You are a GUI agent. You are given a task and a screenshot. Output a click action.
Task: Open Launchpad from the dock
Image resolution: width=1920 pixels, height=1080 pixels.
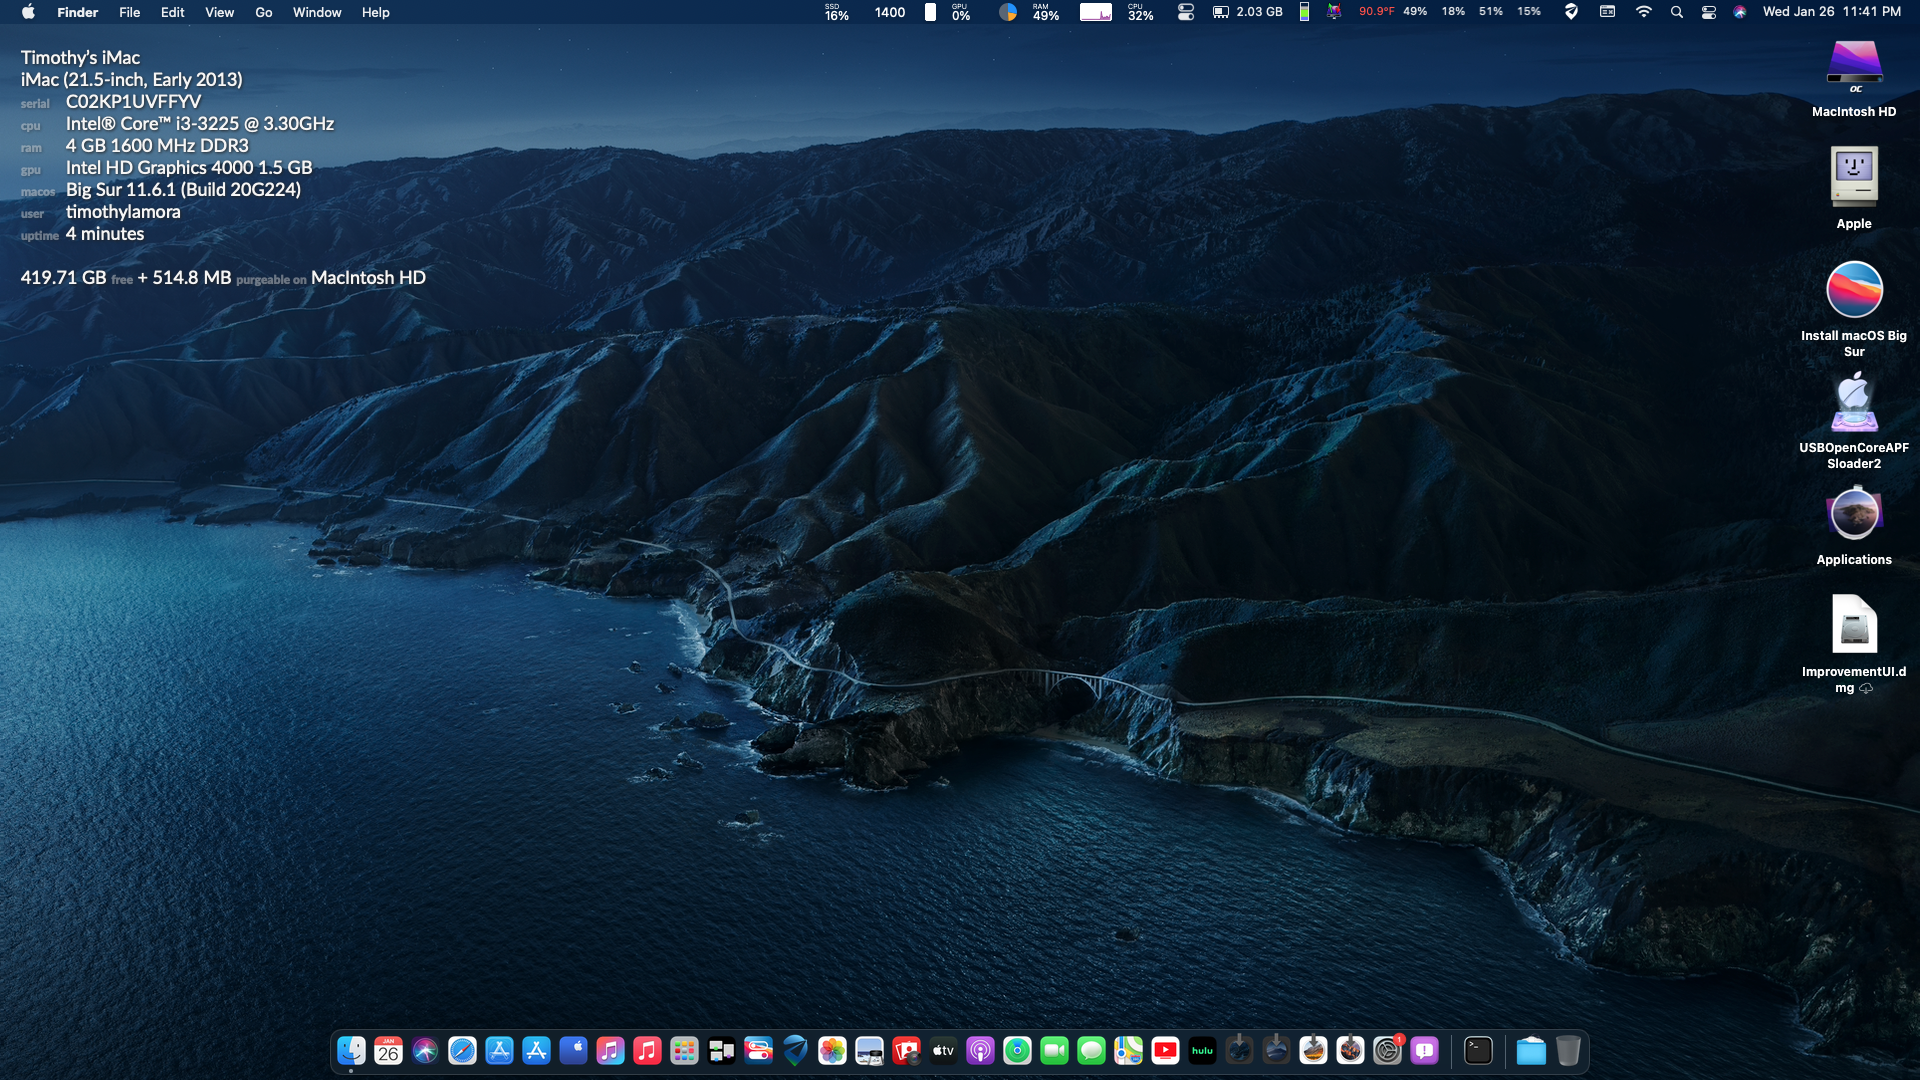point(684,1050)
